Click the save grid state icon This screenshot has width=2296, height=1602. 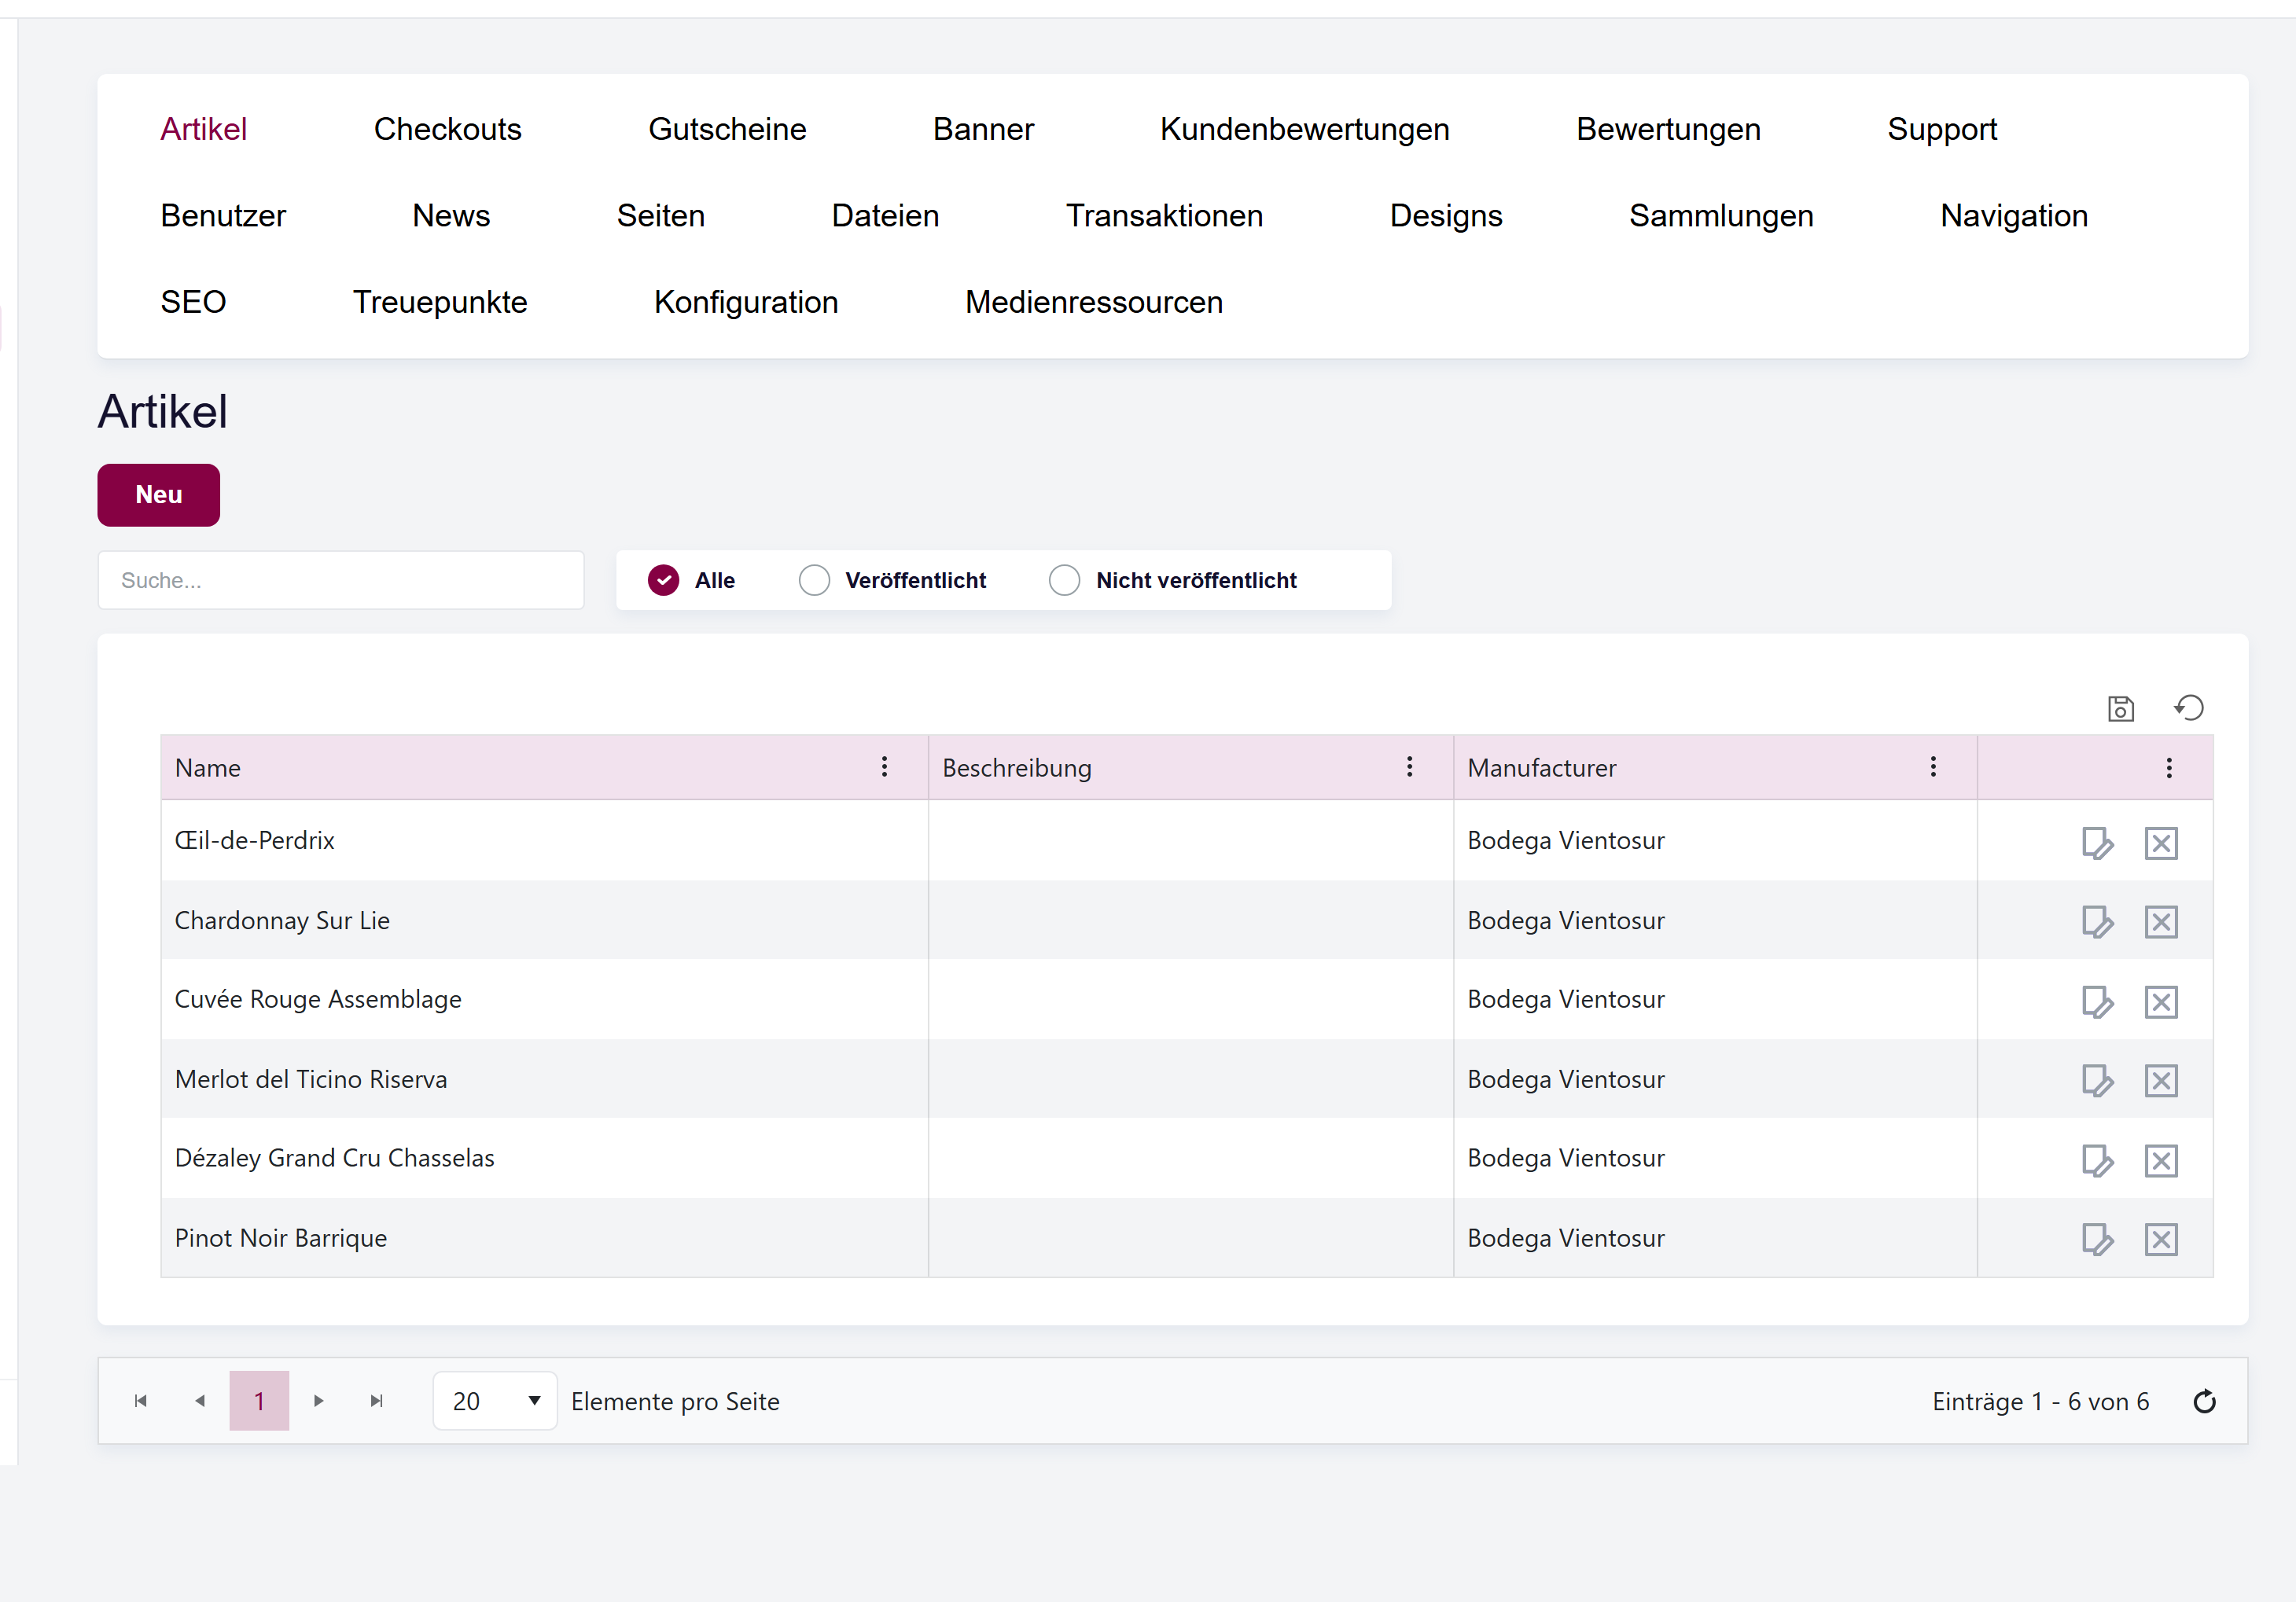(2120, 708)
